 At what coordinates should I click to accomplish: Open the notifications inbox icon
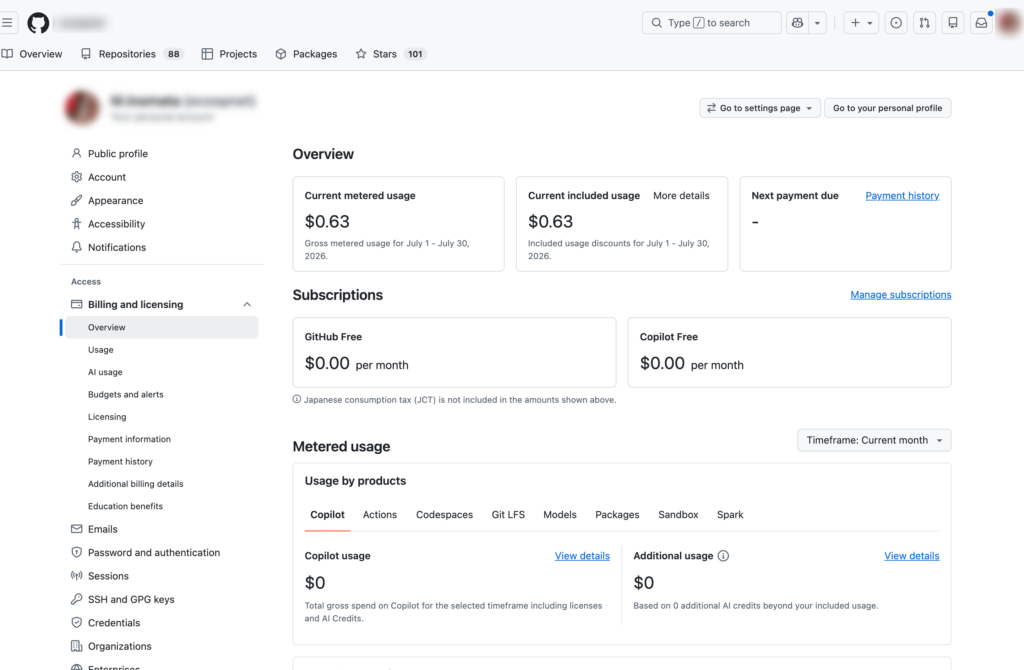tap(981, 23)
